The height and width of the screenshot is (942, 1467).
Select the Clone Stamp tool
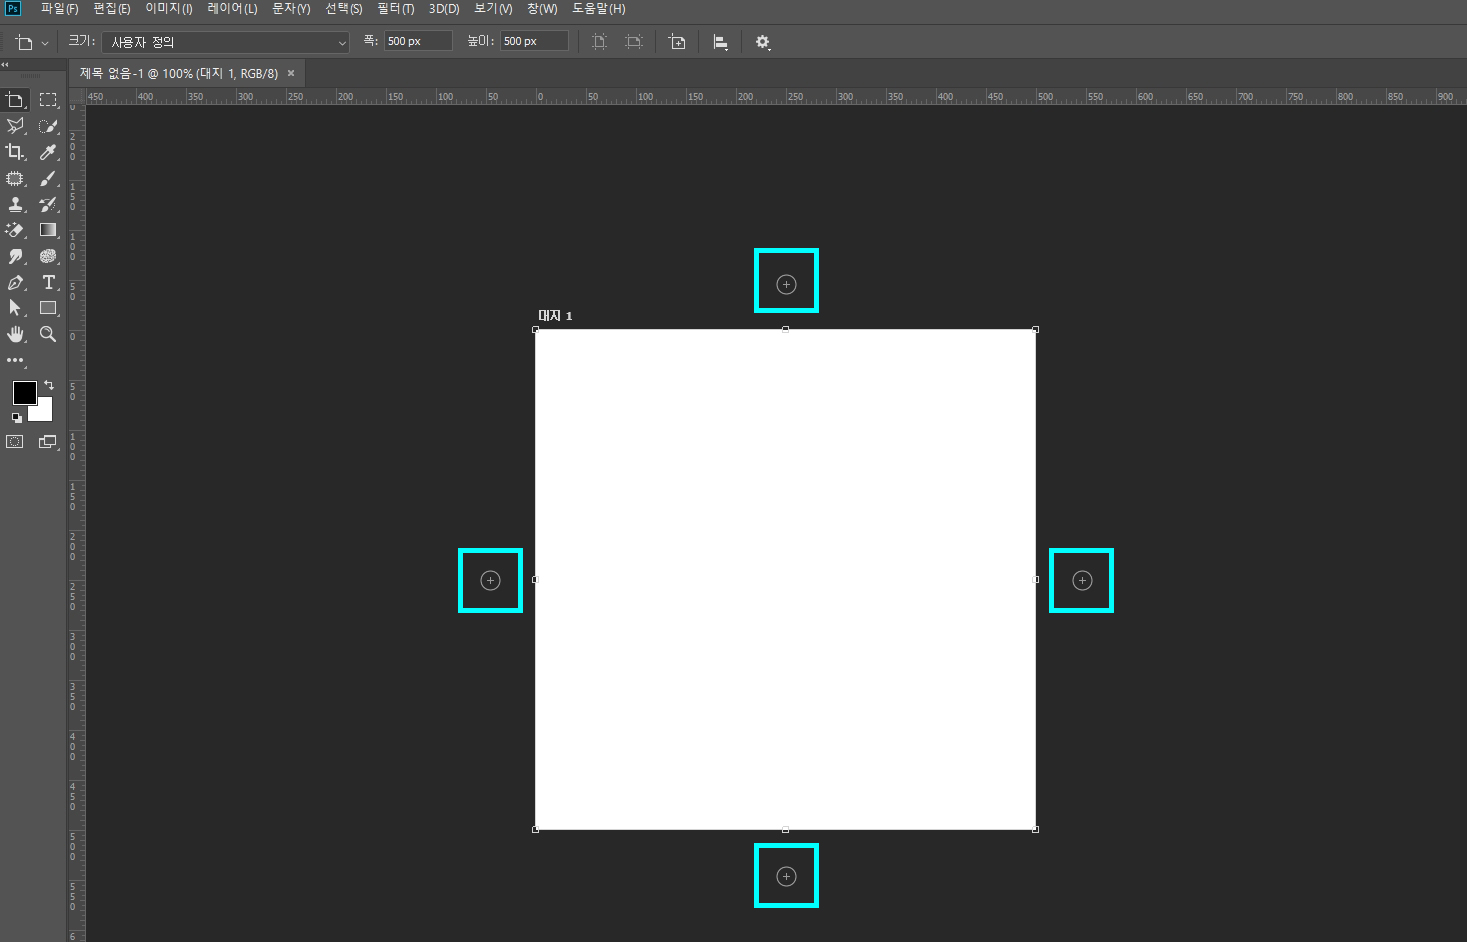(x=15, y=204)
